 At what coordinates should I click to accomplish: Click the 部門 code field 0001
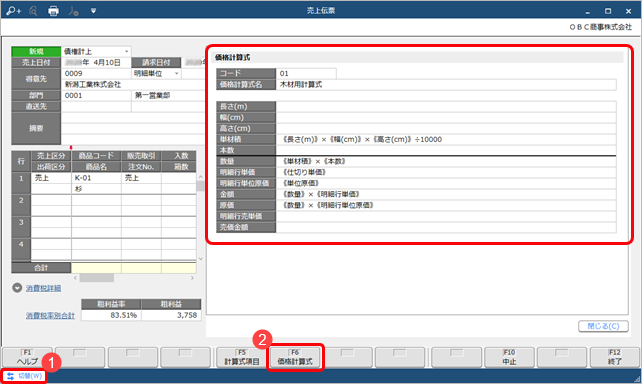click(96, 95)
